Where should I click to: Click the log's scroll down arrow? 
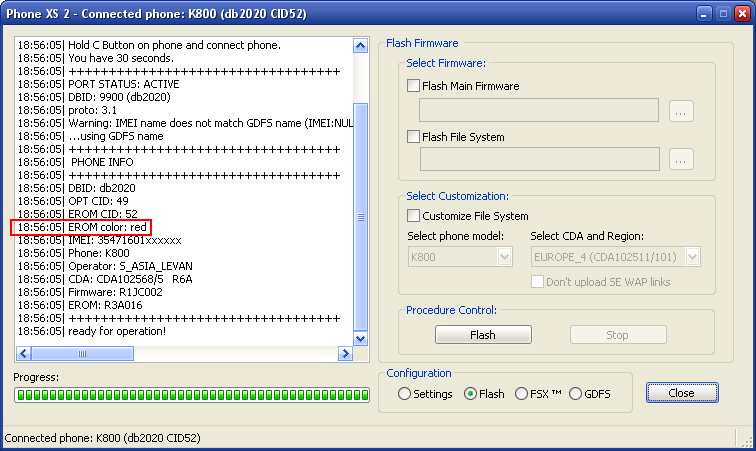(361, 337)
